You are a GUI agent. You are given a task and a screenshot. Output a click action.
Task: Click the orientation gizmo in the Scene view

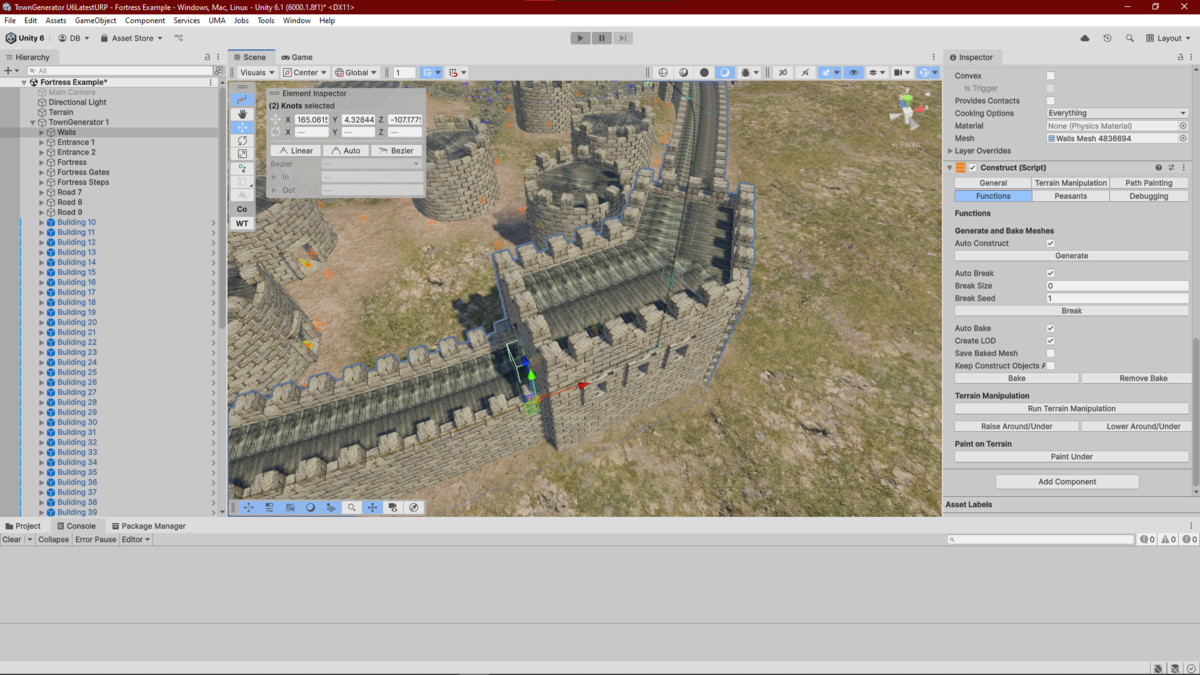[x=907, y=110]
